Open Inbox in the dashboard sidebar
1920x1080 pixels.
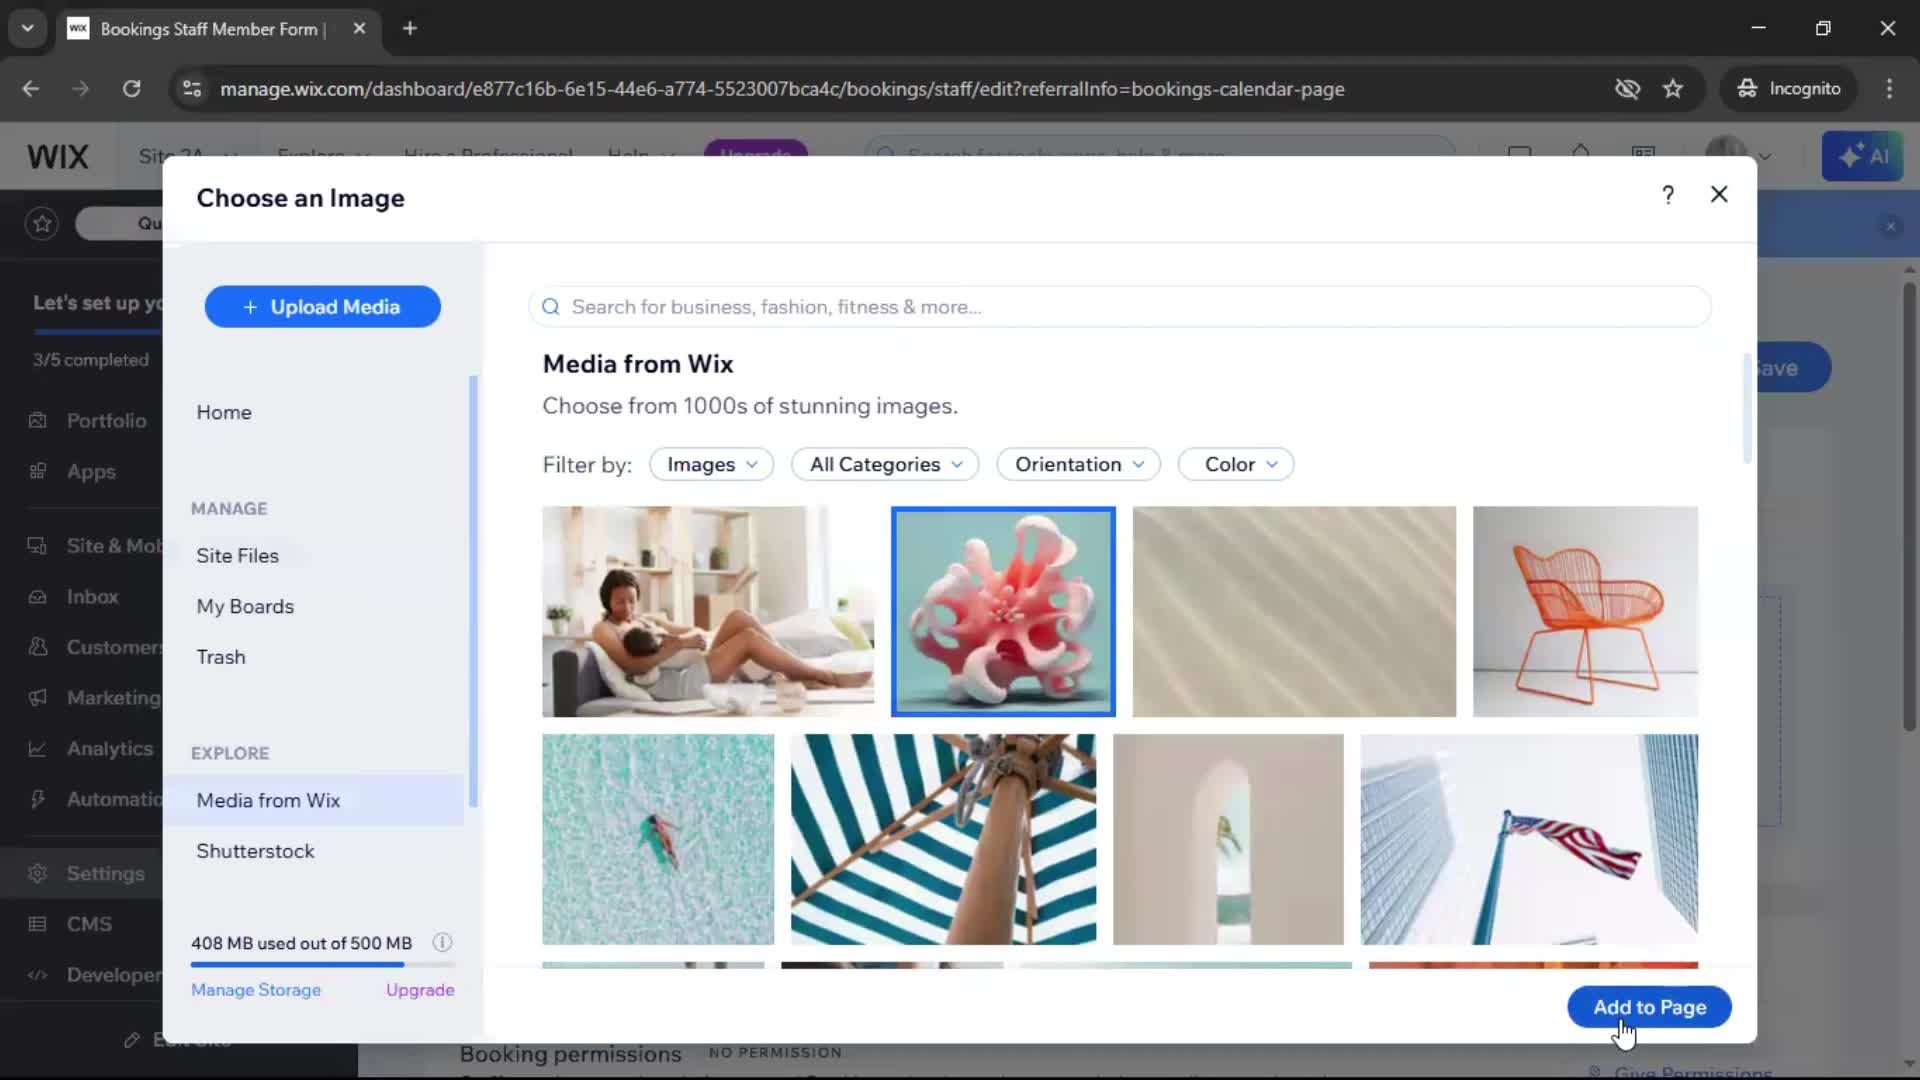(x=92, y=597)
